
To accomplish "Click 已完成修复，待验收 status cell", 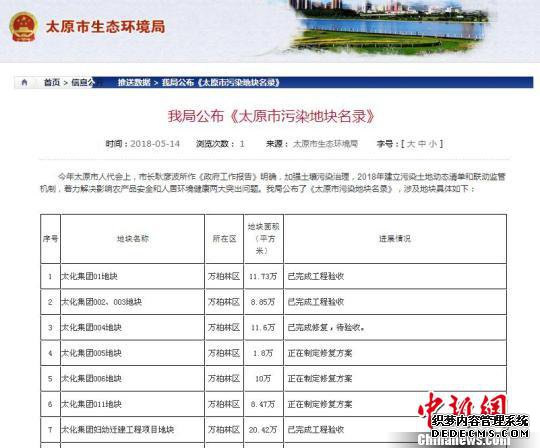I will point(395,327).
